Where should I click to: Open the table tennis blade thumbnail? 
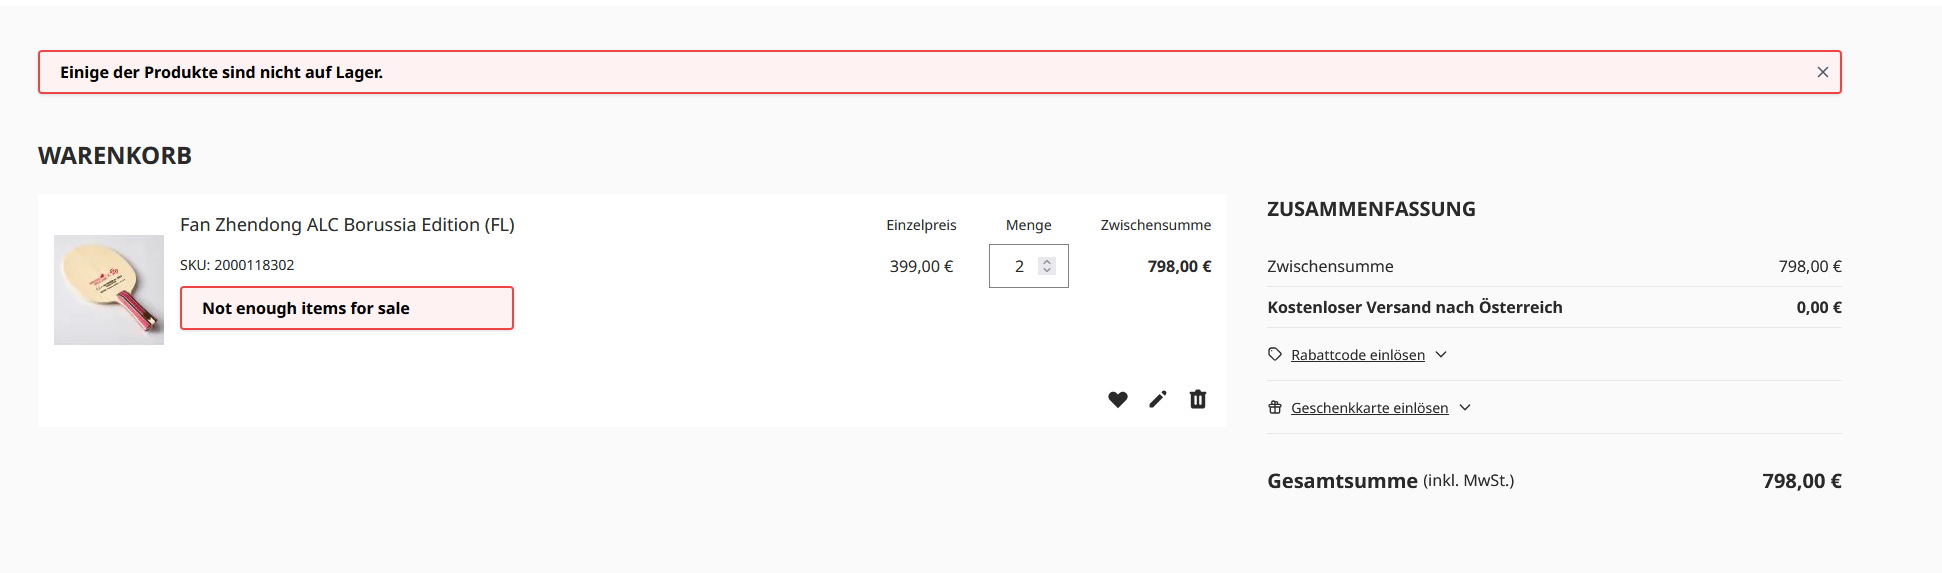(109, 290)
